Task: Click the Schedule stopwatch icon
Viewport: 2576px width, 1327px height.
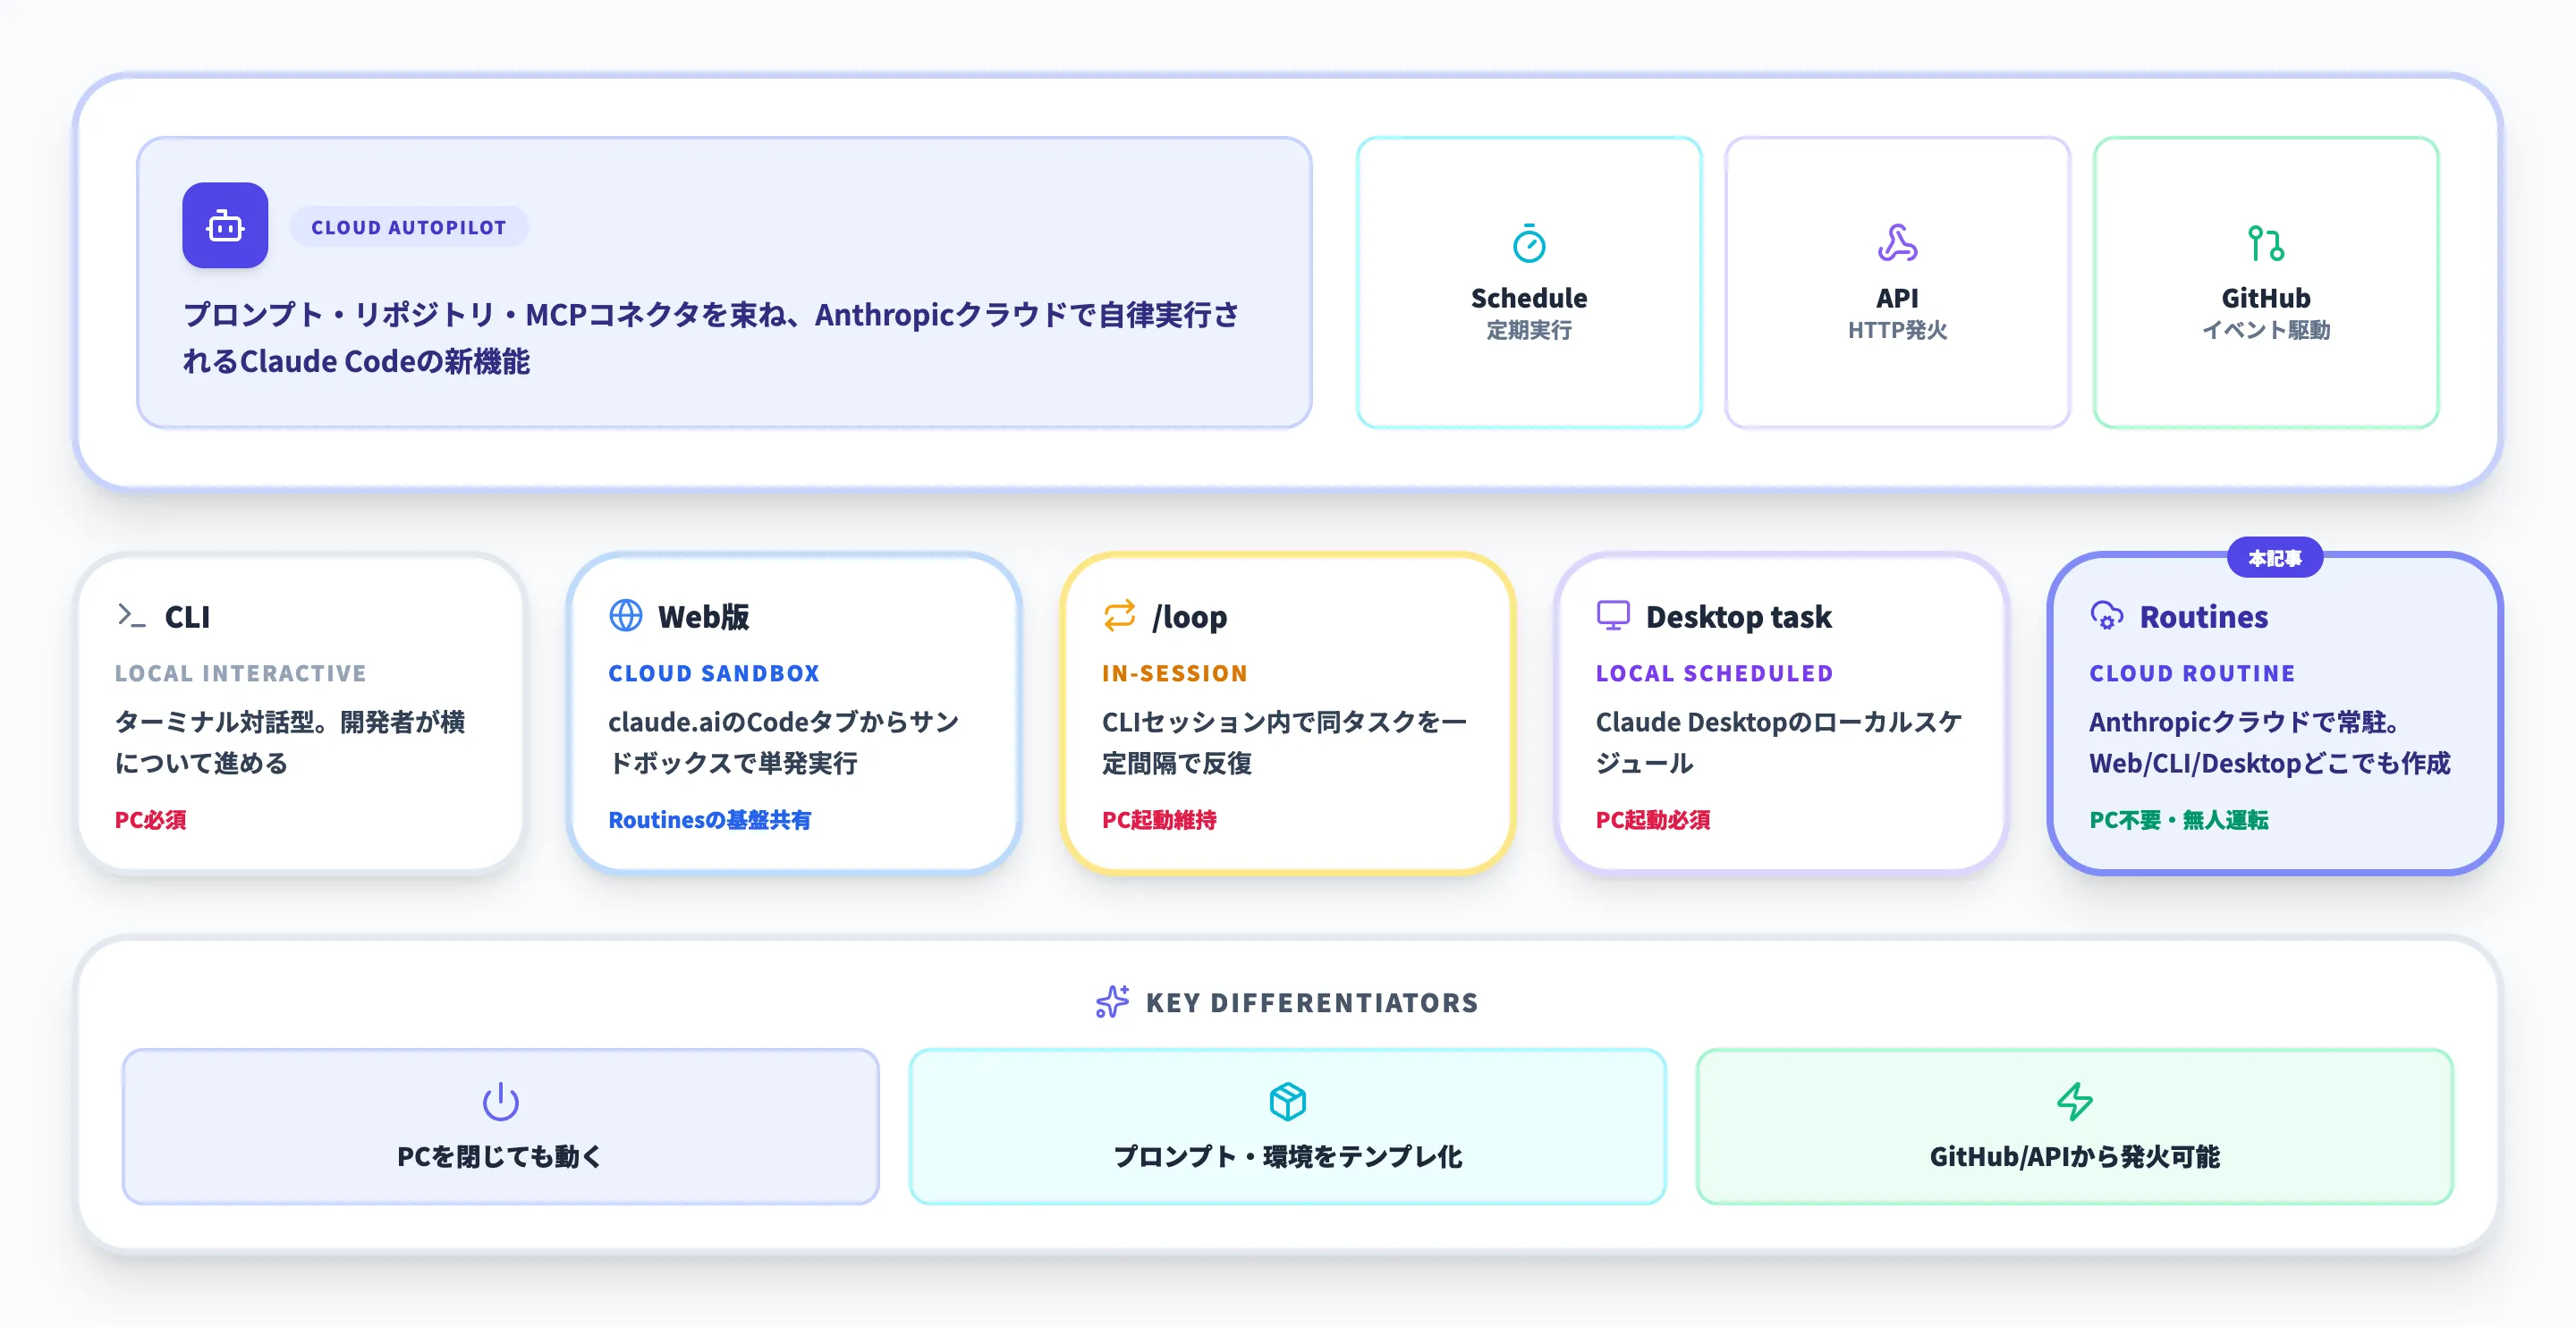Action: [1528, 243]
